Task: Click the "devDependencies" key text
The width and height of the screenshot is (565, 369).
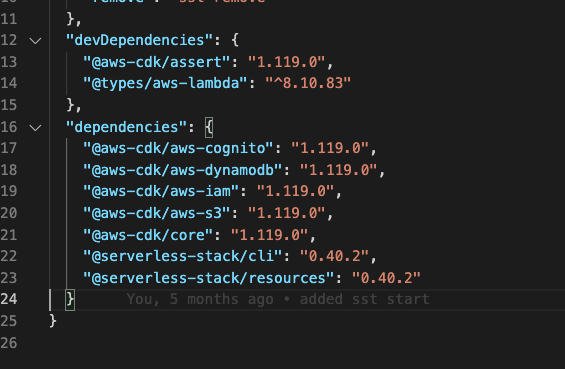Action: [x=139, y=40]
